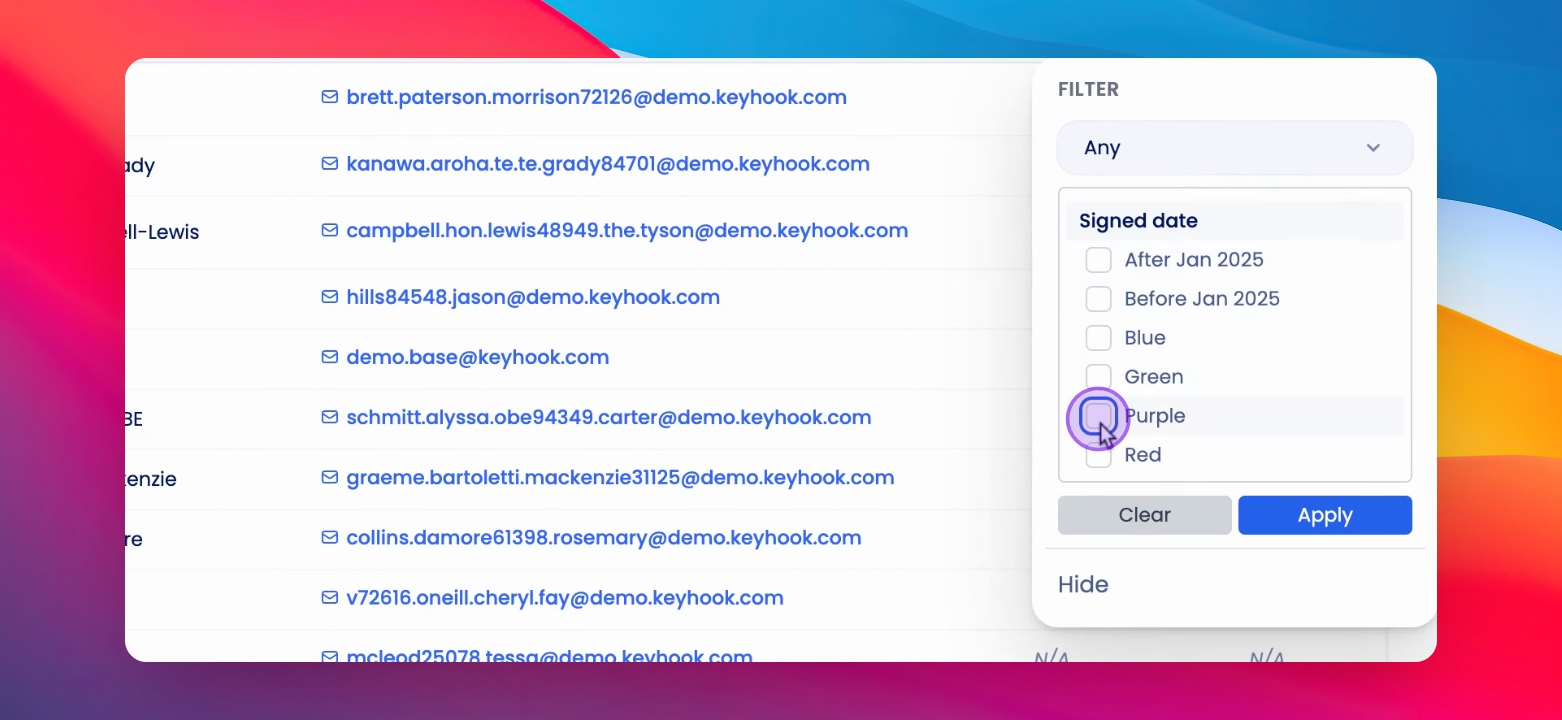Click the FILTER heading label

click(1088, 89)
